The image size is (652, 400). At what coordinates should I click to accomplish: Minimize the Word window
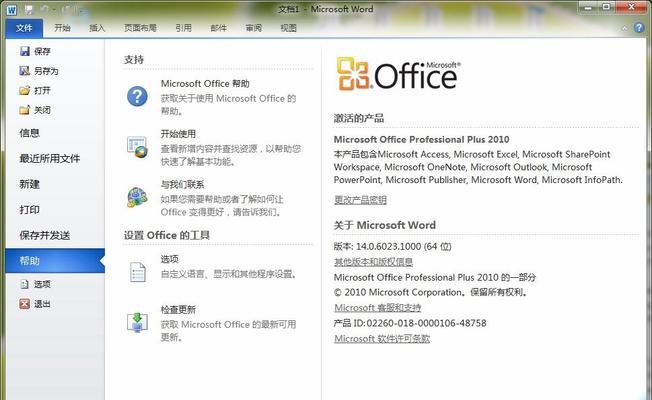click(x=588, y=7)
